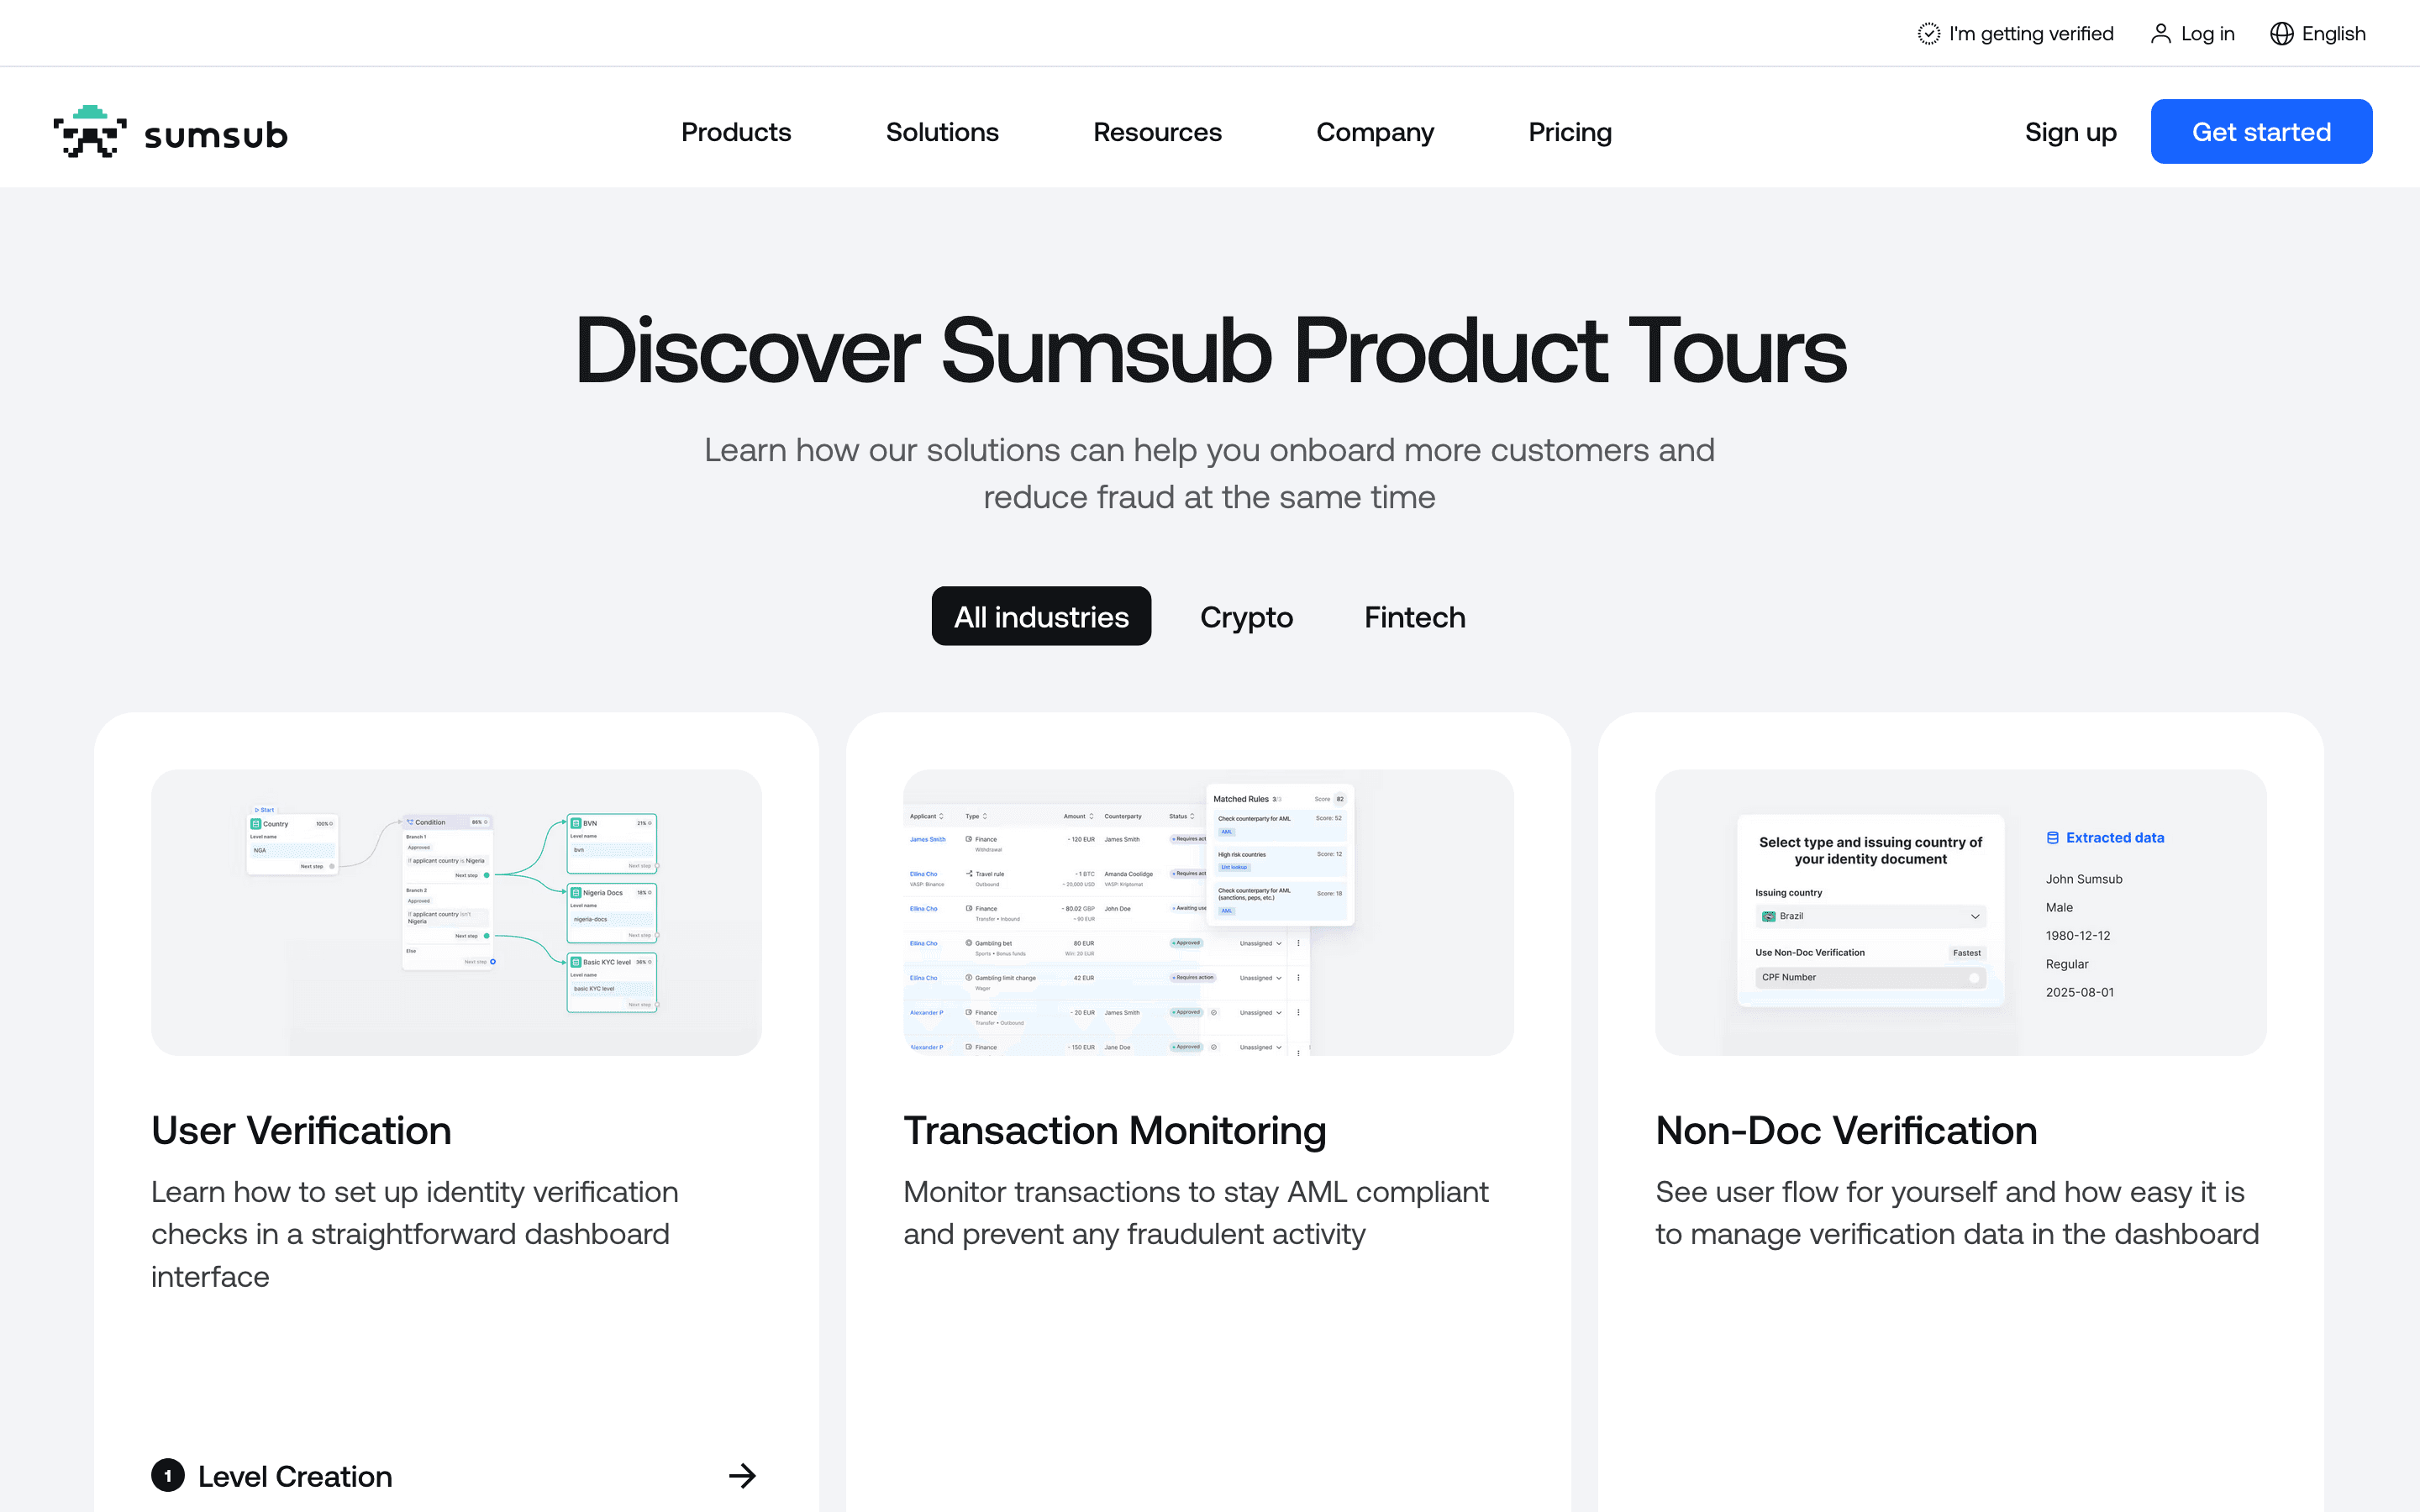Click the Discover Sumsub Product Tours heading
Viewport: 2420px width, 1512px height.
coord(1210,350)
